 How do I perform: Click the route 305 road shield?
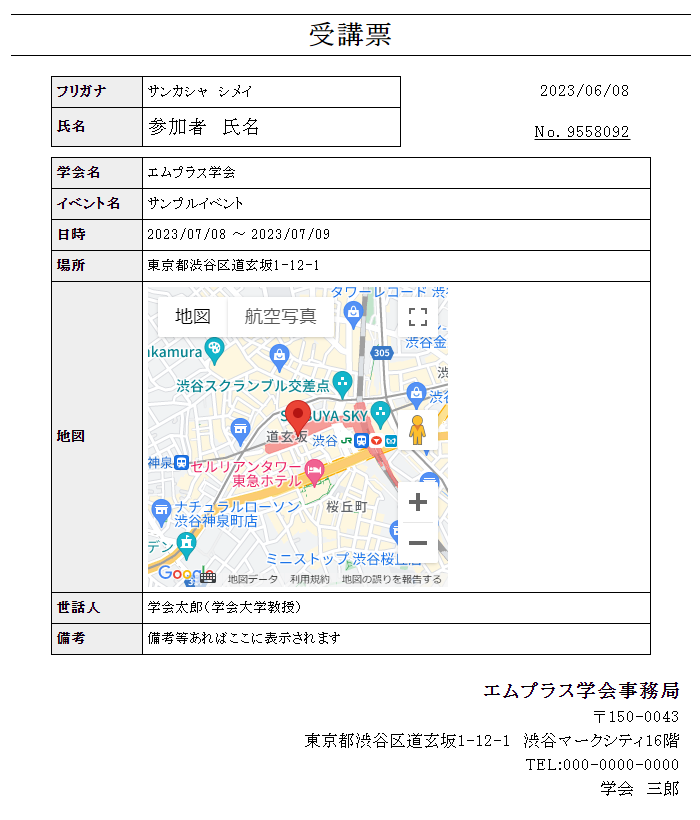(x=382, y=353)
